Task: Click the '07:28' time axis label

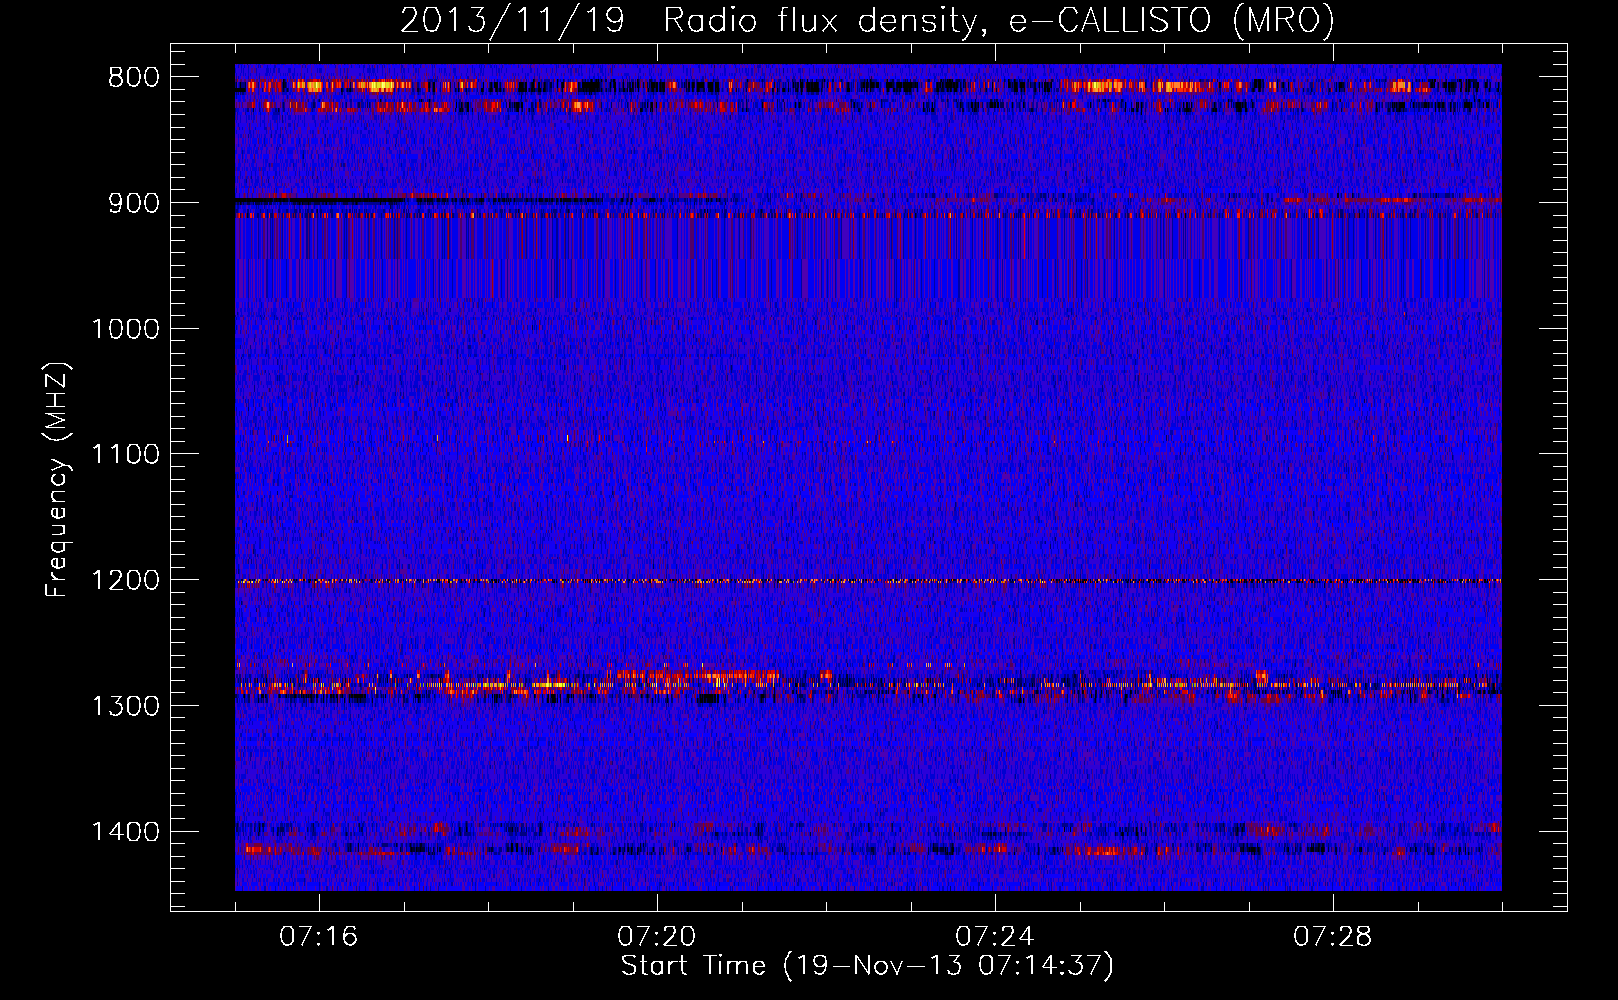Action: tap(1333, 937)
